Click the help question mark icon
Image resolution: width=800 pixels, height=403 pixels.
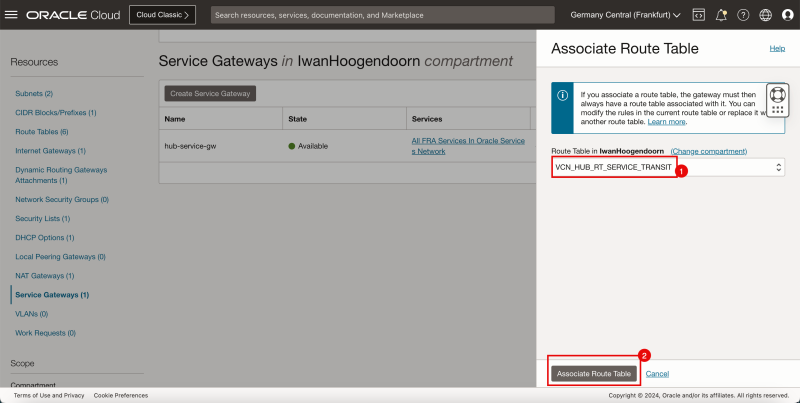(743, 15)
